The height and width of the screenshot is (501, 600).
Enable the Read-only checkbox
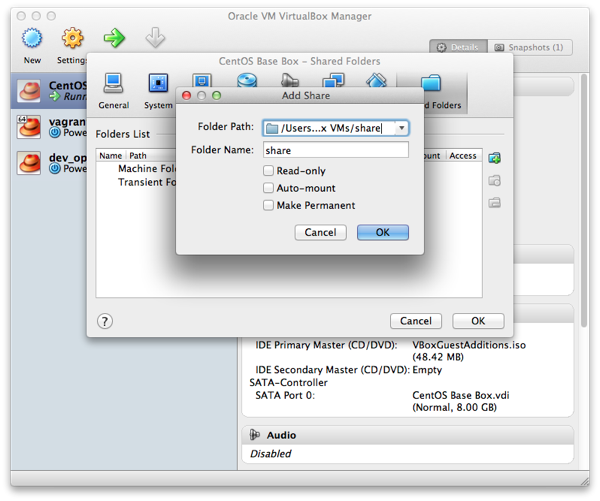pyautogui.click(x=268, y=171)
